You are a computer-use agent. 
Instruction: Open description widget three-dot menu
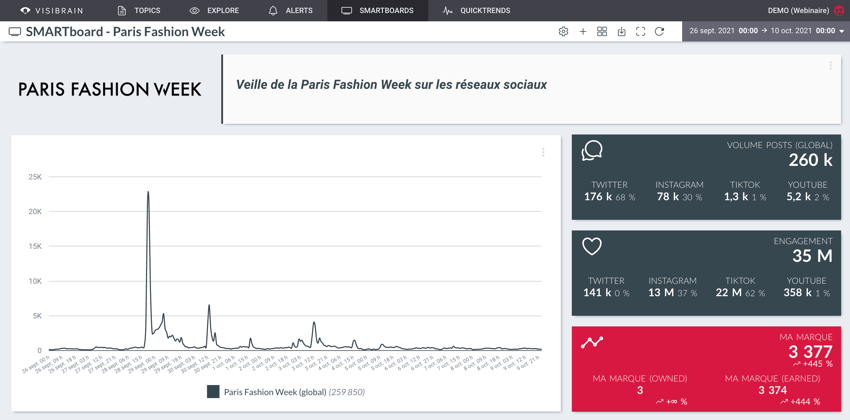click(830, 66)
